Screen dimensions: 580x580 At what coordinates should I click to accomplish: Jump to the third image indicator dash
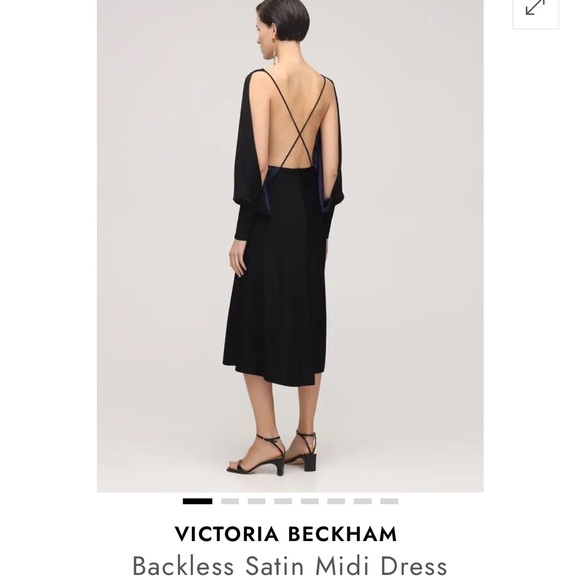click(x=256, y=501)
